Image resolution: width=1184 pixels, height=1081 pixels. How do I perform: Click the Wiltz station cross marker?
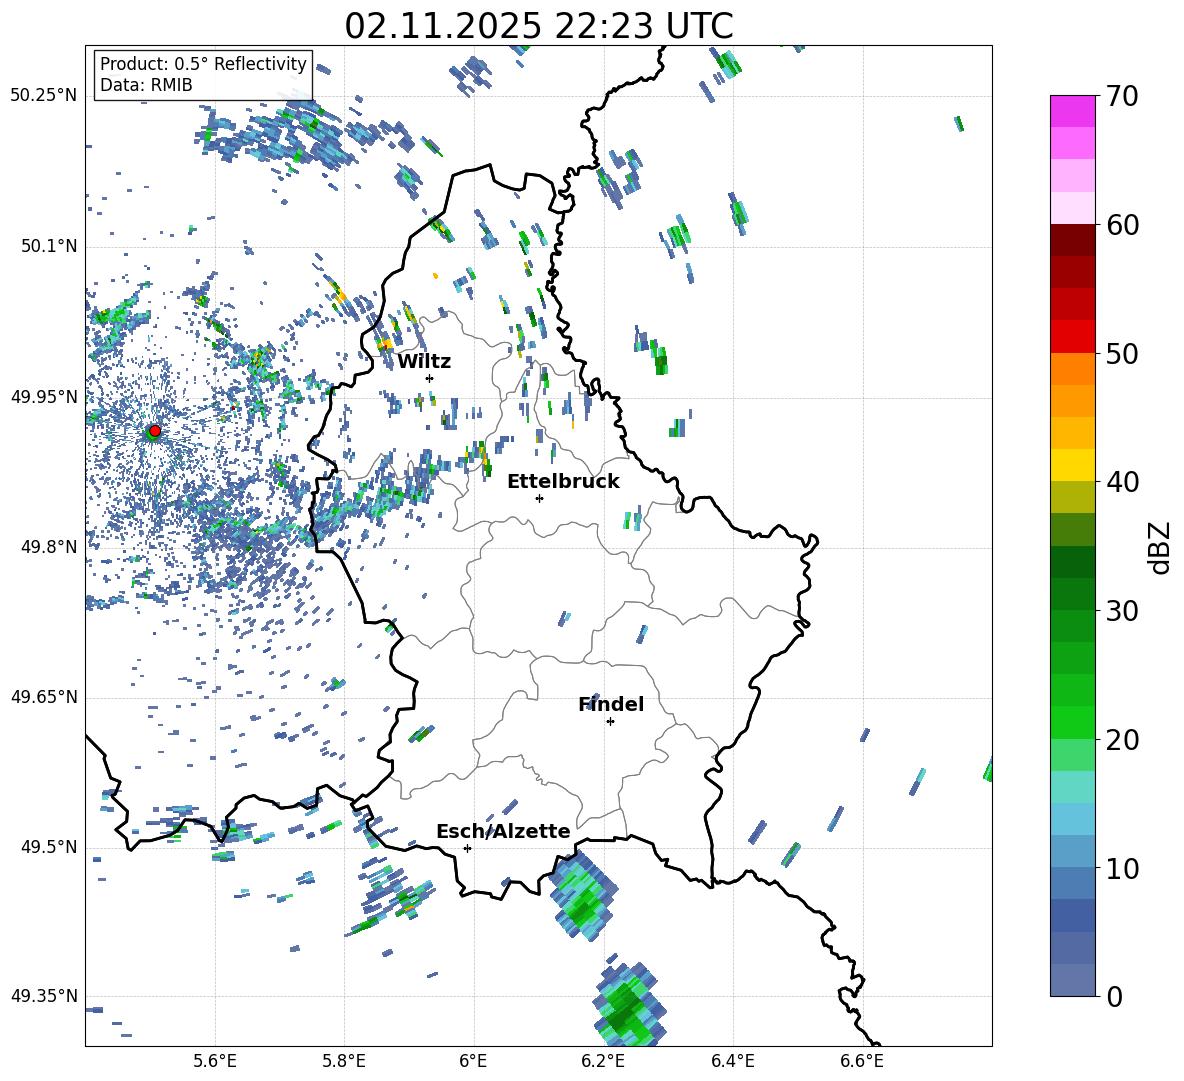tap(430, 378)
